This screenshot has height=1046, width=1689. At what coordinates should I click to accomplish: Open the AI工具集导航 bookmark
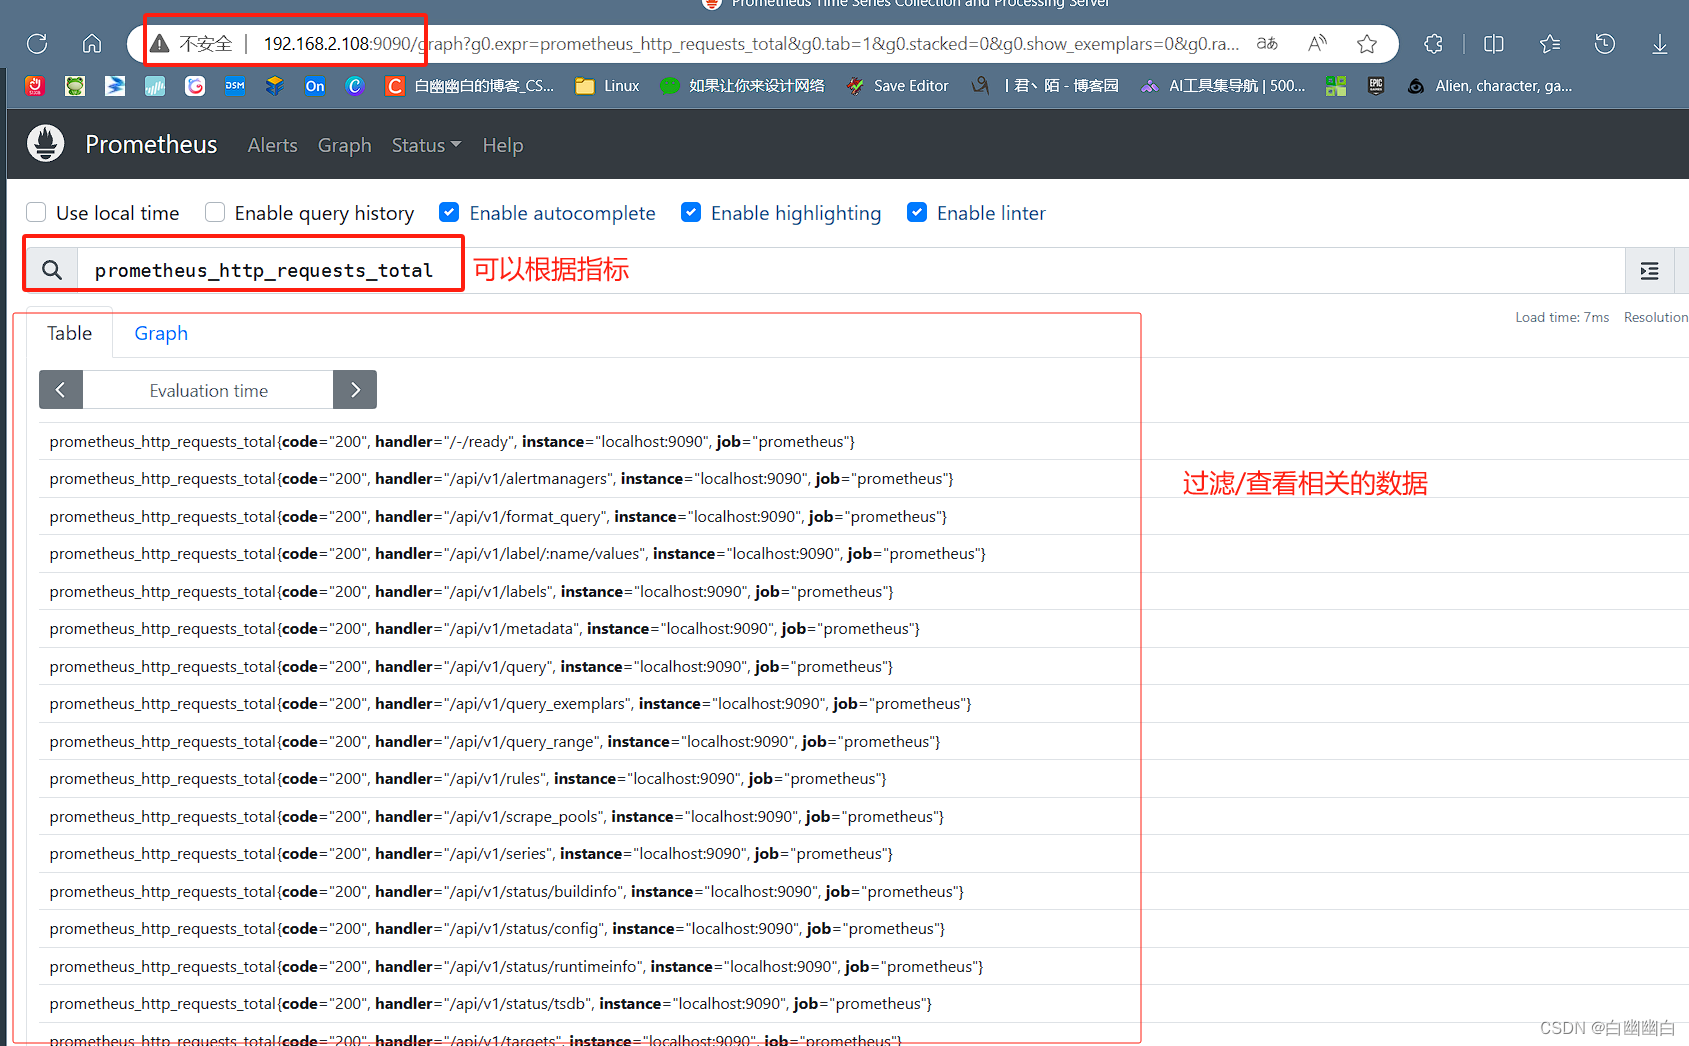(x=1223, y=86)
